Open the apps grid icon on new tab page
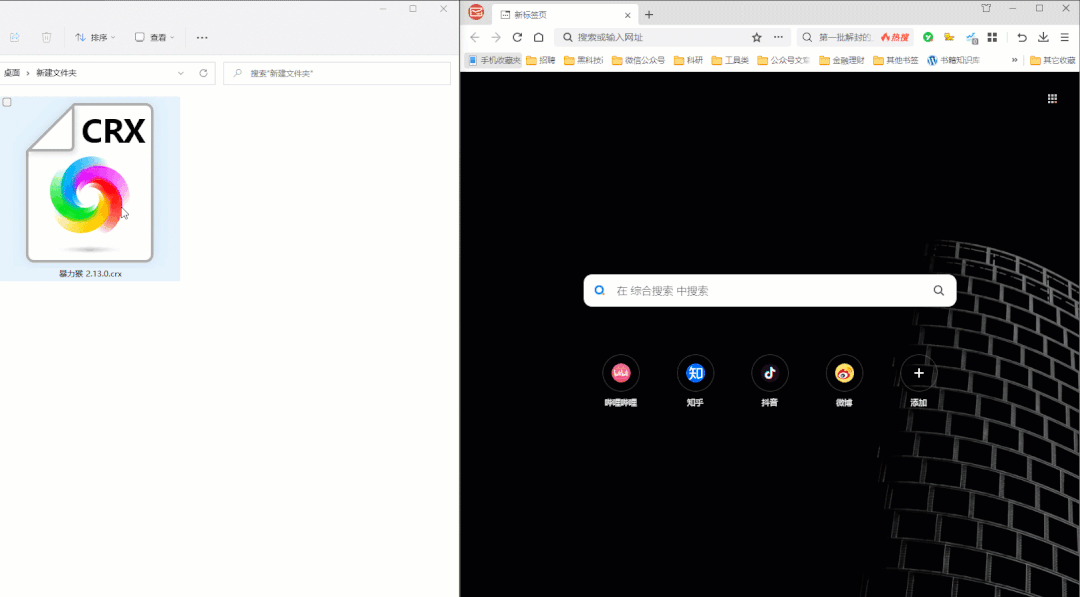Image resolution: width=1080 pixels, height=597 pixels. click(x=1052, y=99)
